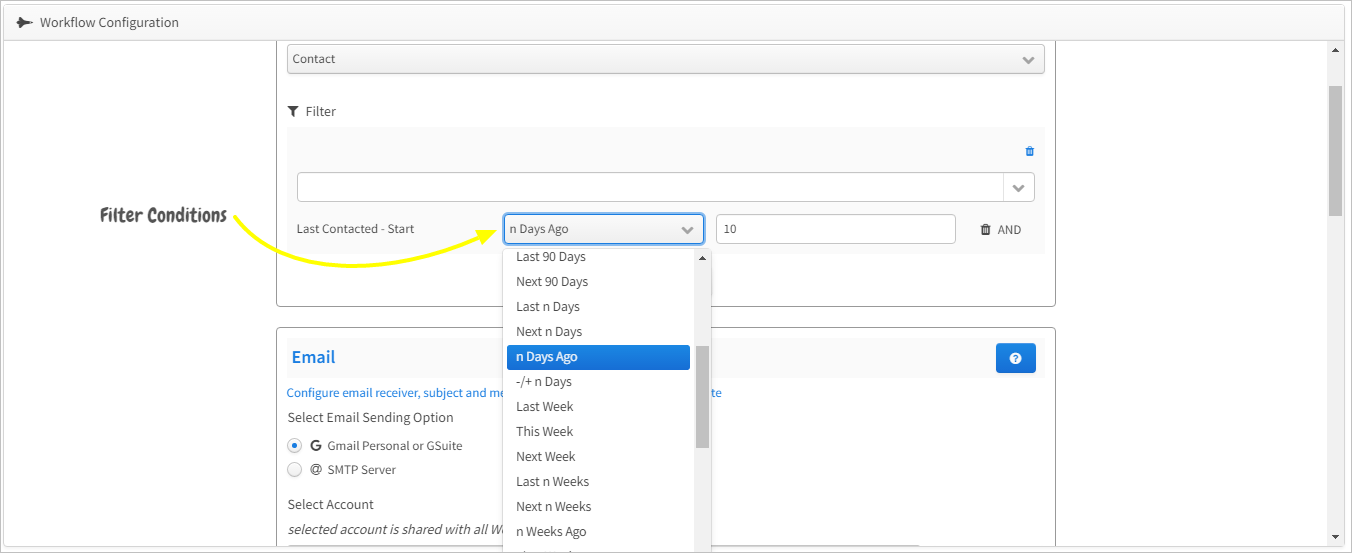Choose Last Week option

pyautogui.click(x=598, y=407)
